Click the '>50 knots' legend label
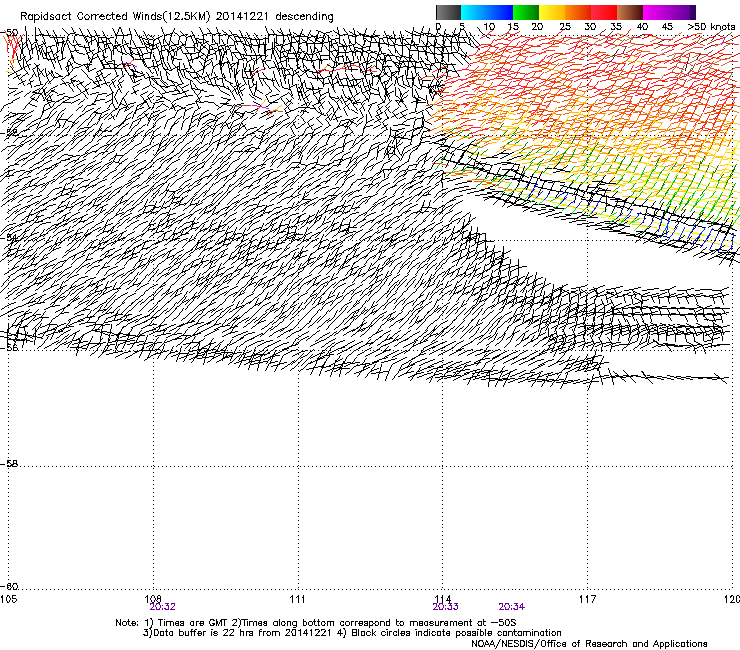 click(x=711, y=26)
